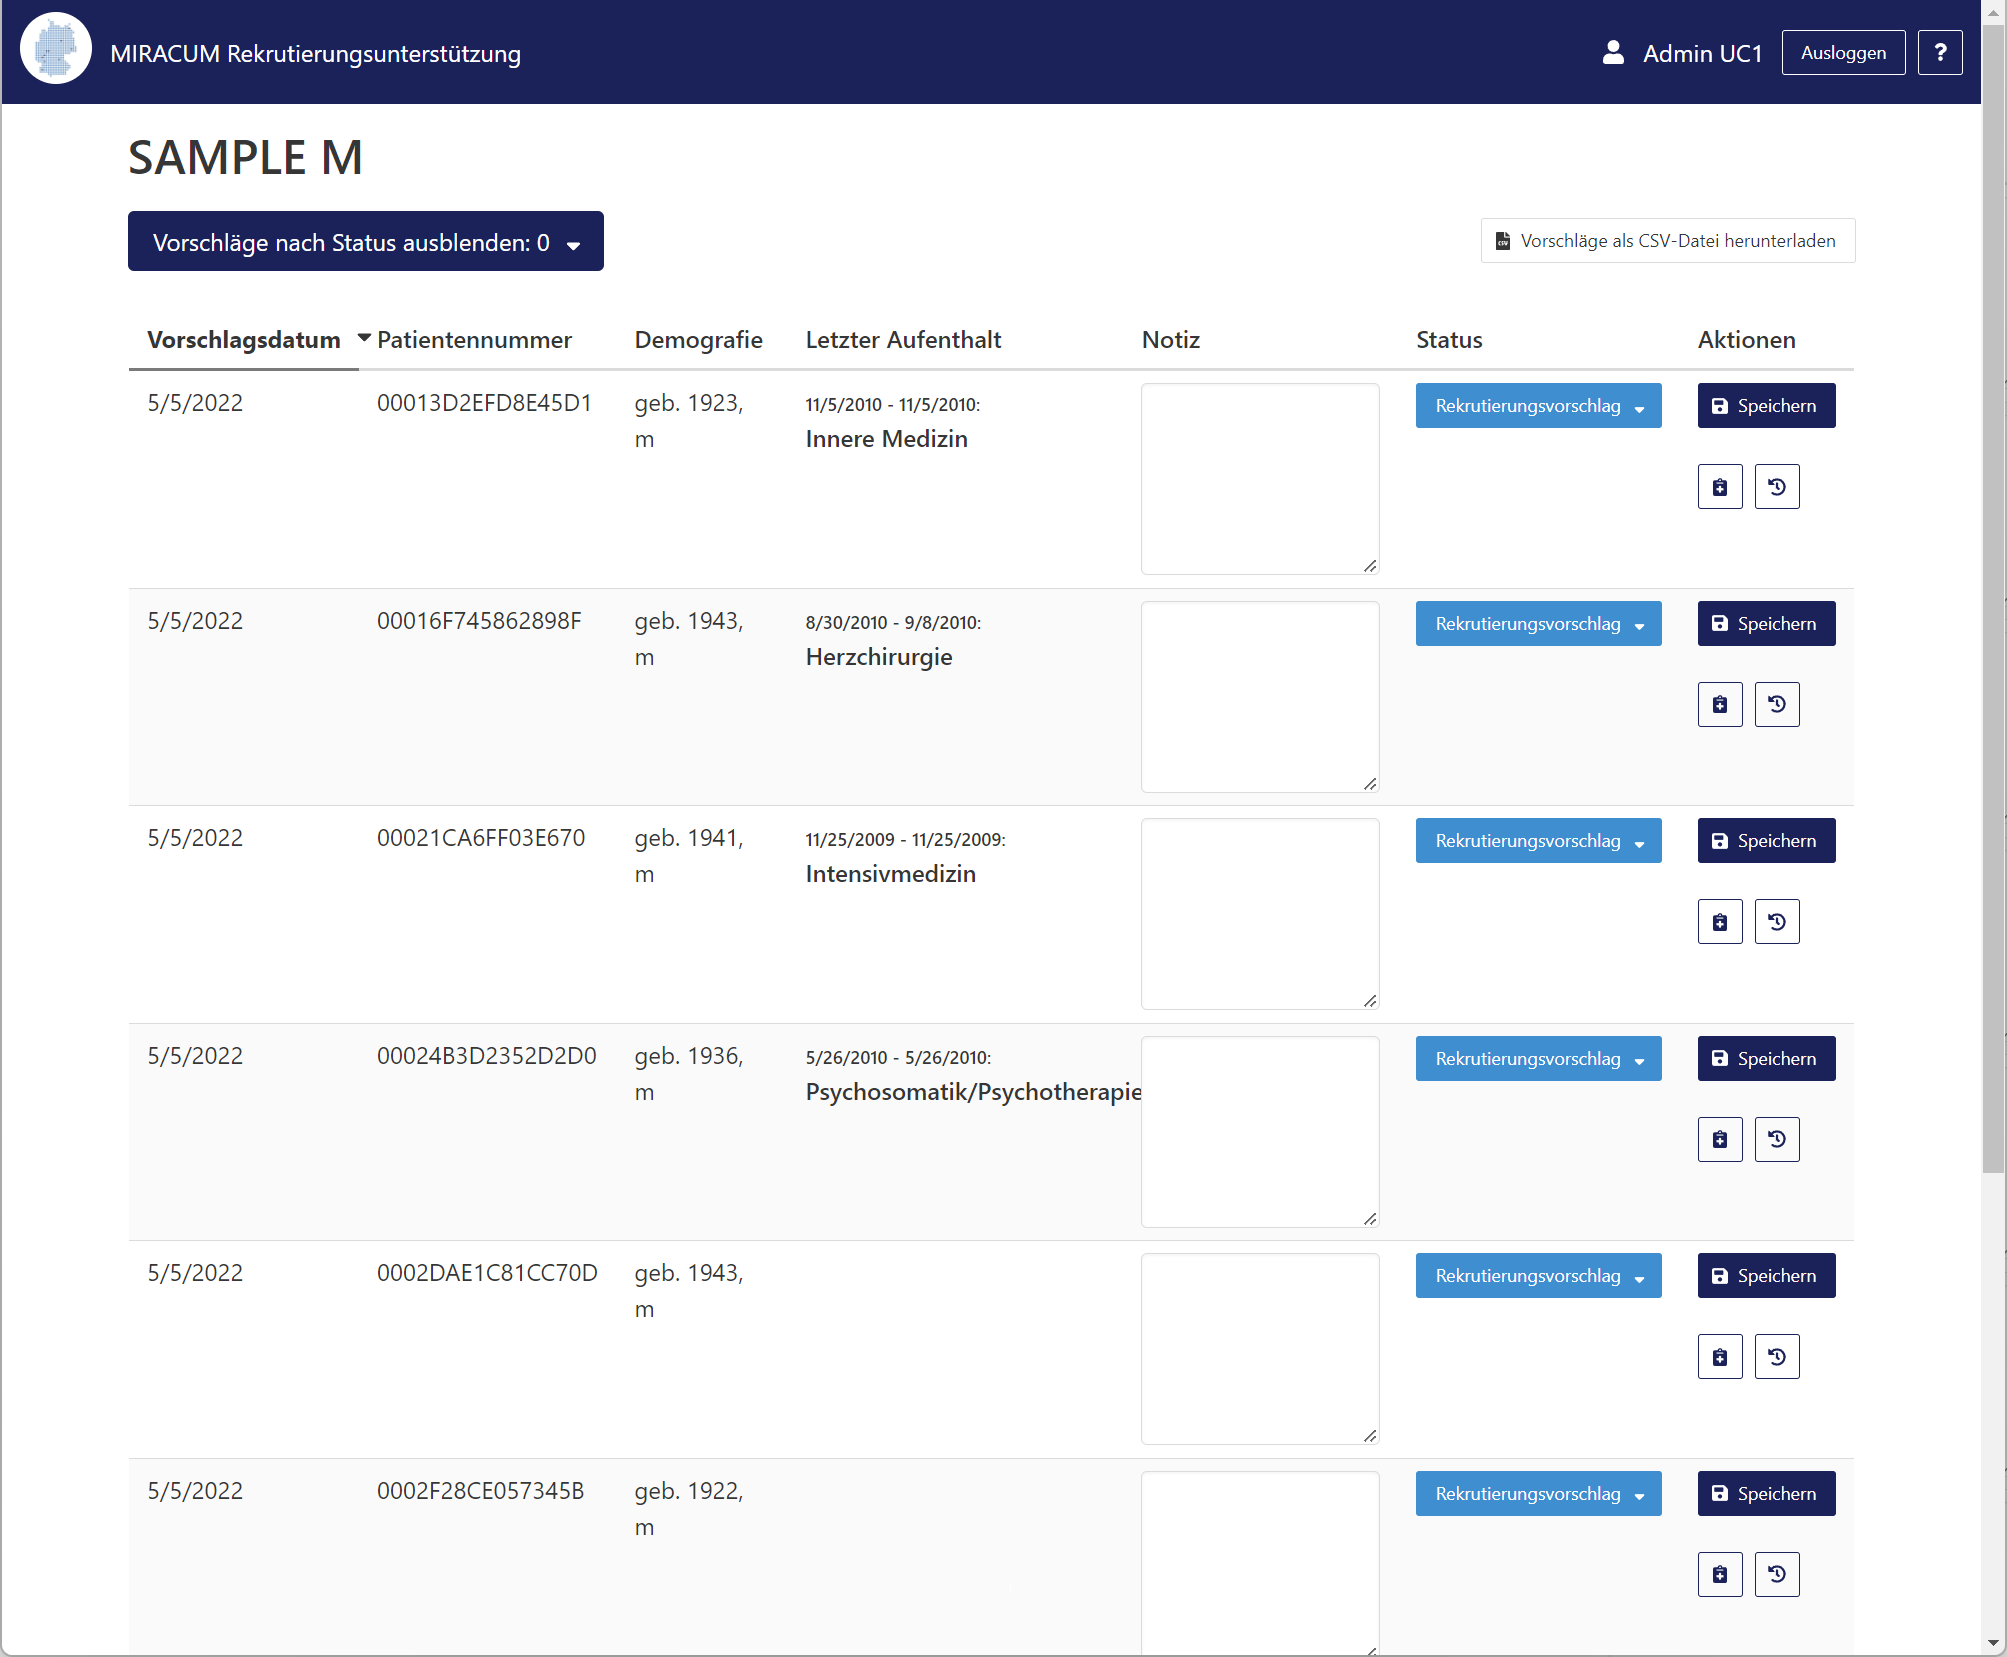Image resolution: width=2007 pixels, height=1657 pixels.
Task: Save row for patient 00021CA6FF03E670
Action: click(1766, 841)
